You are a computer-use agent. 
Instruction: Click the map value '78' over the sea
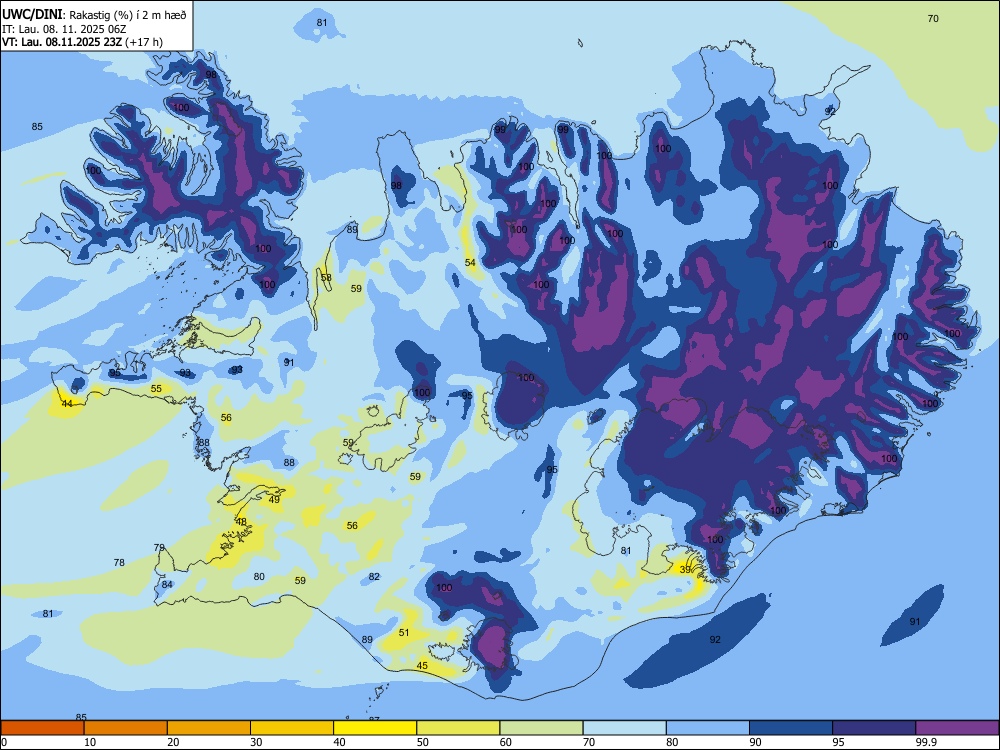pos(119,562)
